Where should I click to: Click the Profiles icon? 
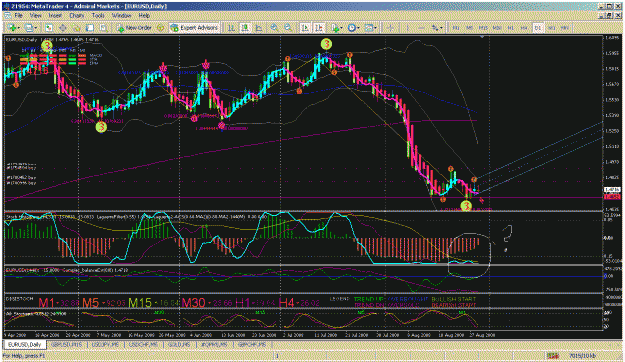click(28, 28)
